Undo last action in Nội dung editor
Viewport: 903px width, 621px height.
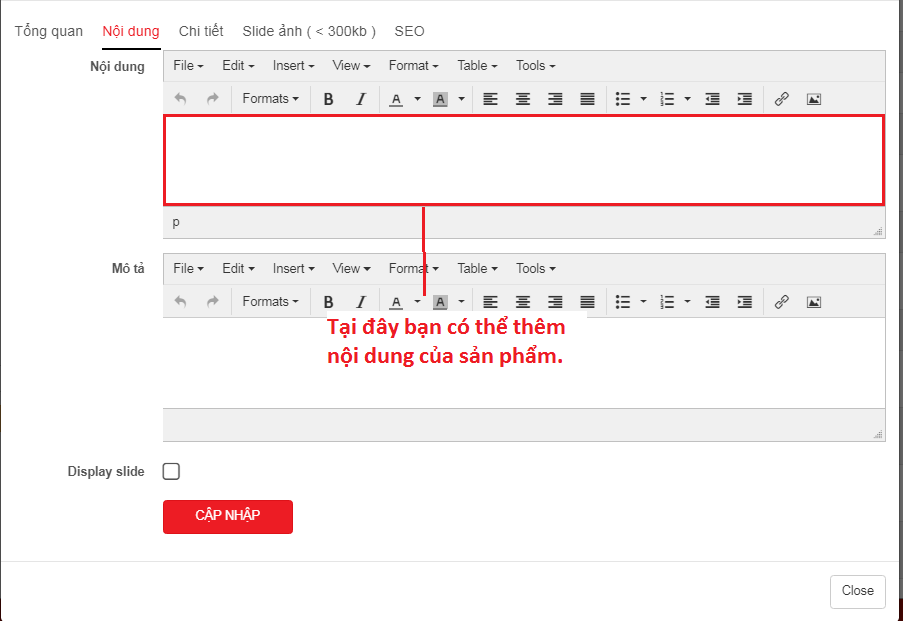click(180, 99)
